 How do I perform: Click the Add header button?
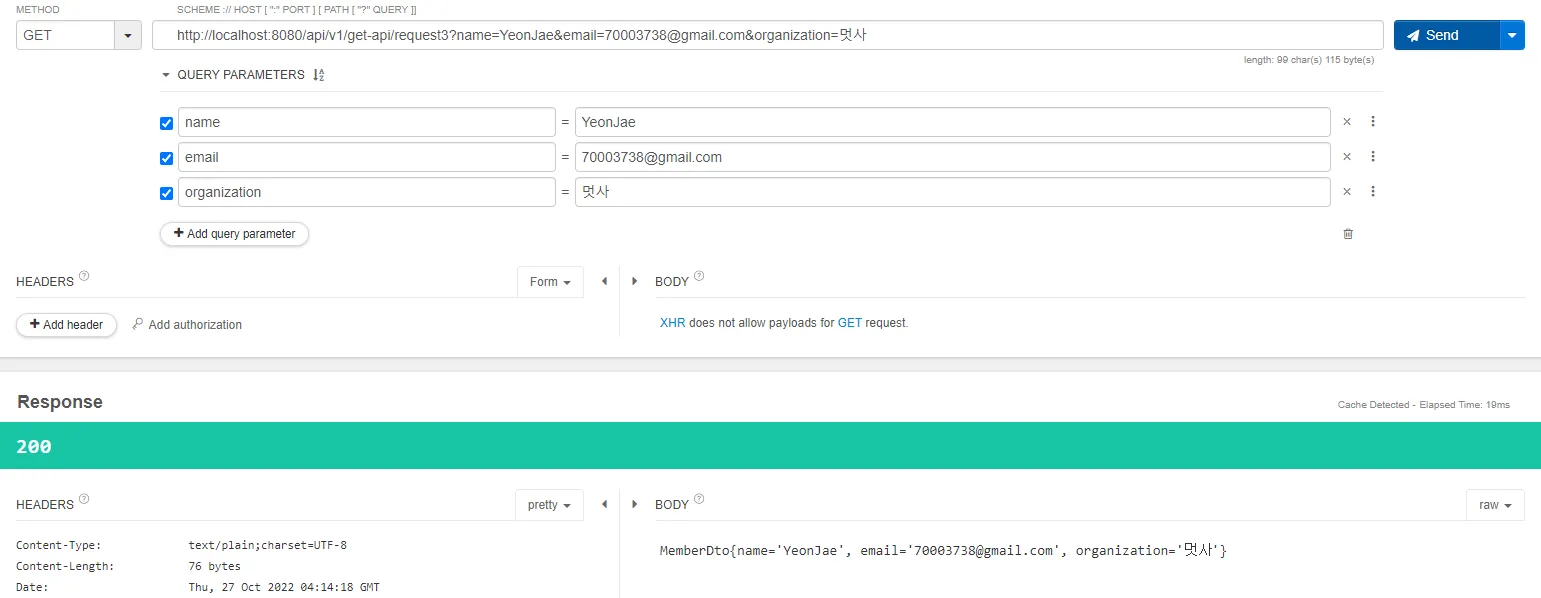pos(66,325)
